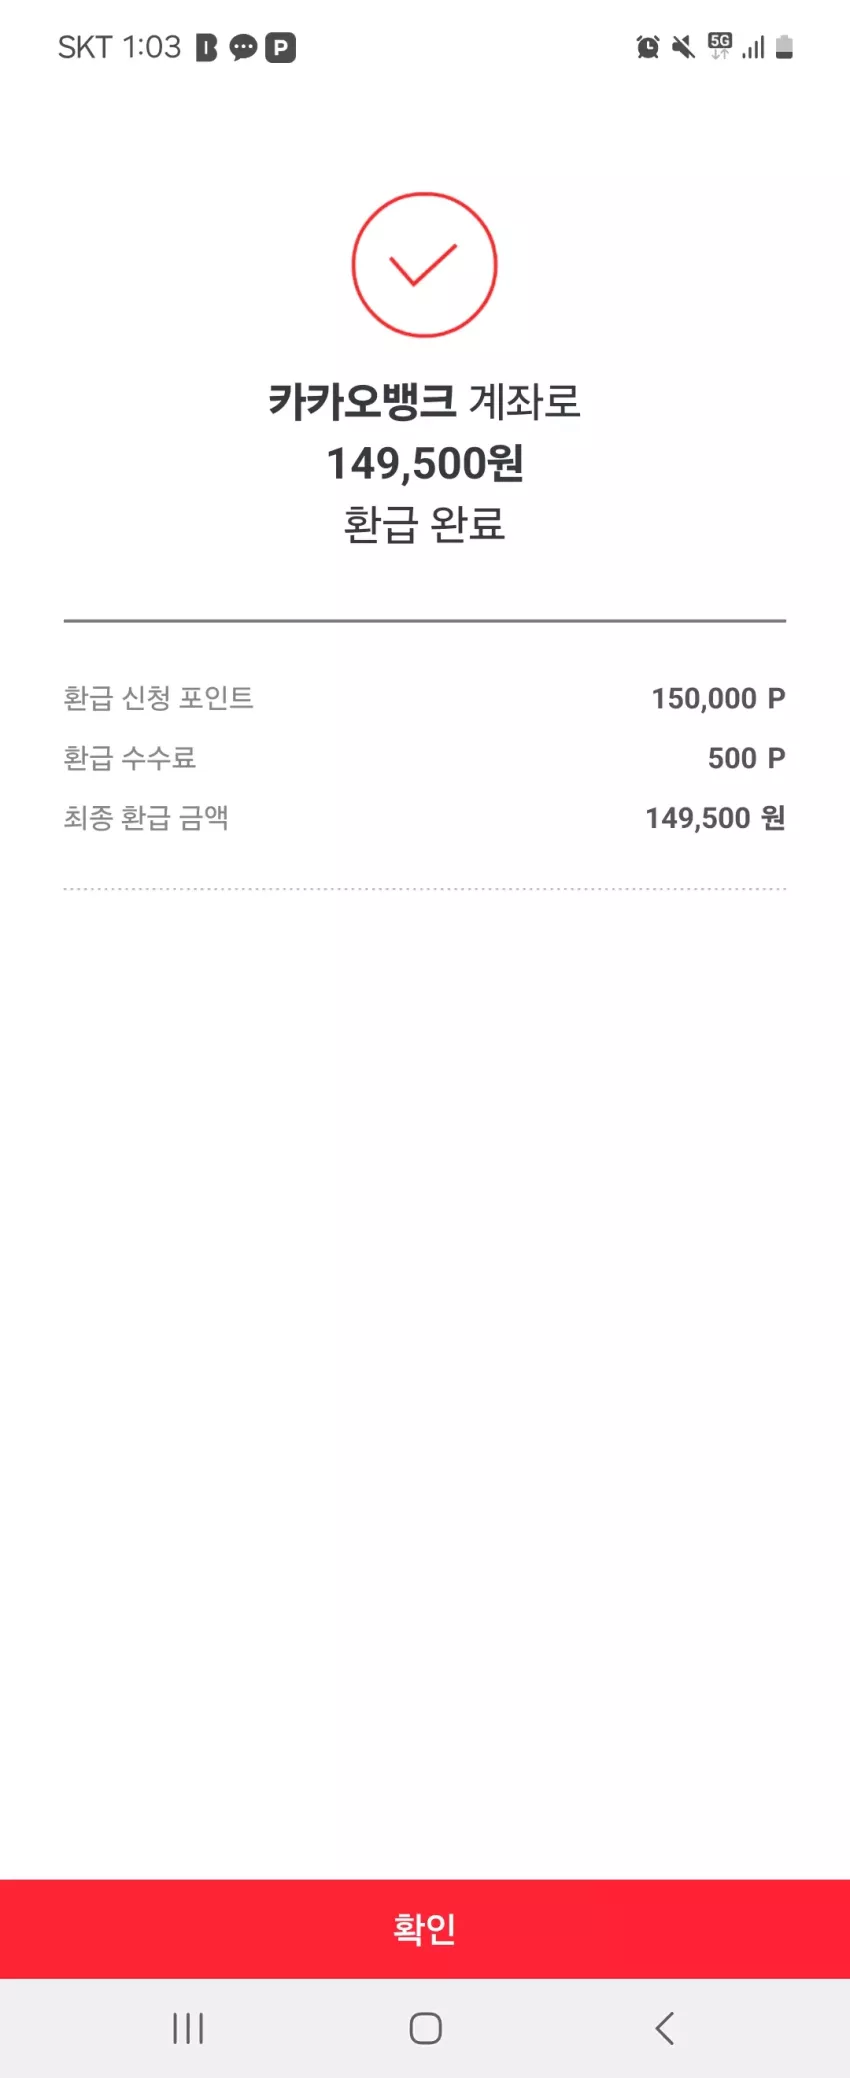Tap the Android home navigation button
850x2078 pixels.
click(x=425, y=2028)
